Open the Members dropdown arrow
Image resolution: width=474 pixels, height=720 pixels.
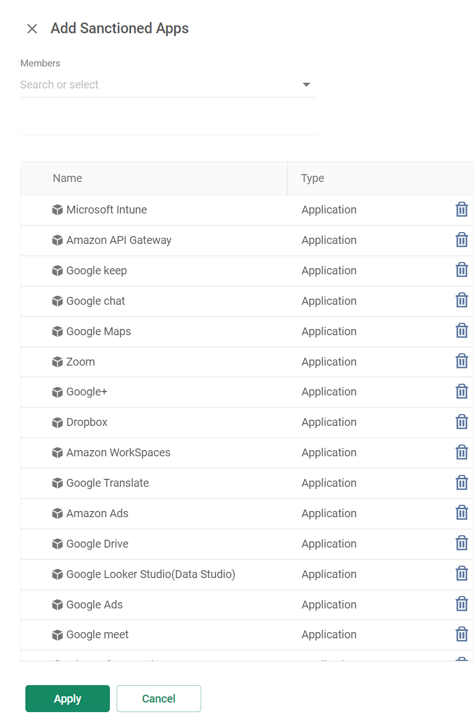tap(306, 84)
